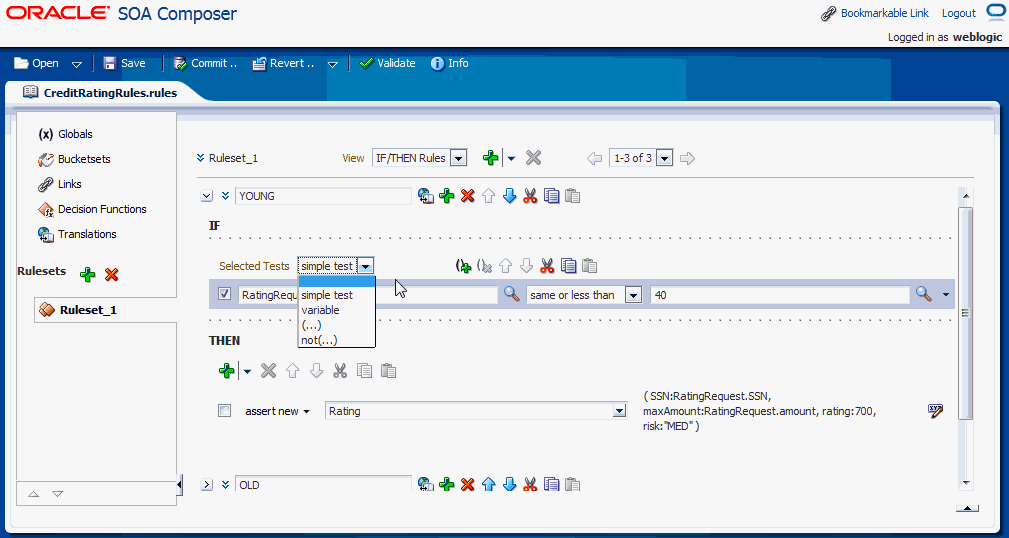1009x538 pixels.
Task: Open add-rule dropdown arrow beside plus
Action: 512,158
